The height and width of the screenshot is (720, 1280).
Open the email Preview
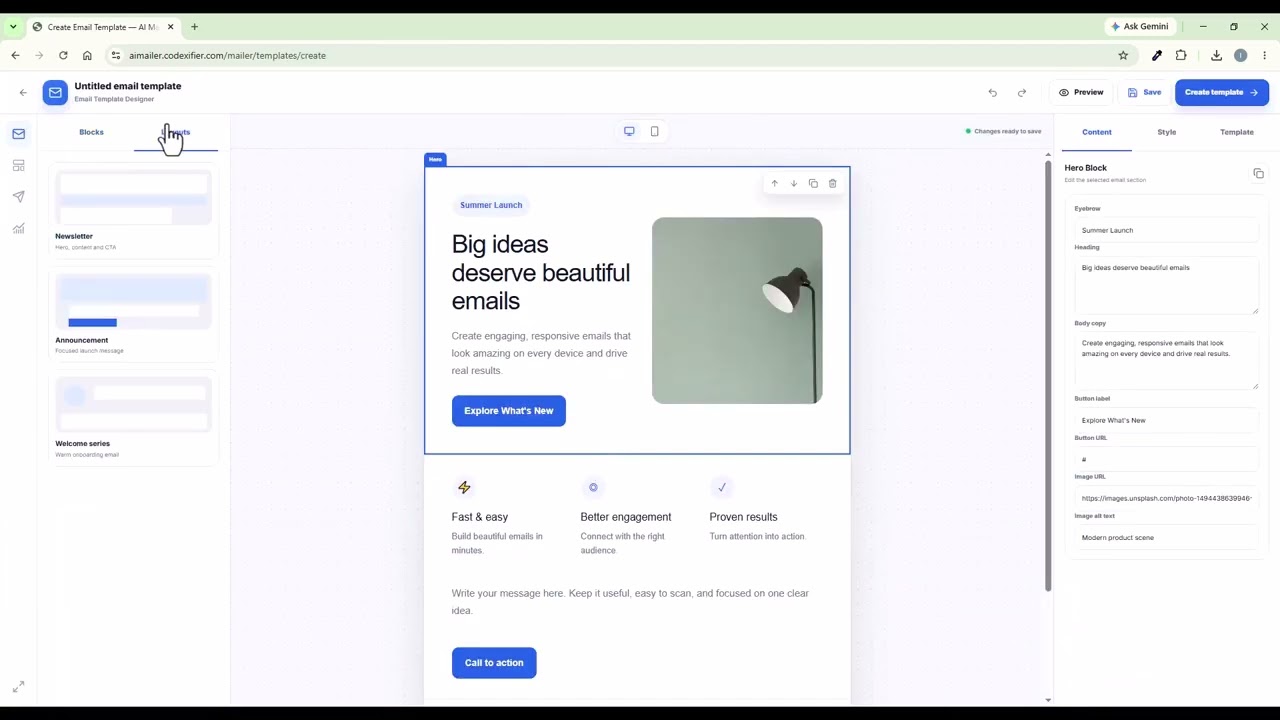[1081, 92]
